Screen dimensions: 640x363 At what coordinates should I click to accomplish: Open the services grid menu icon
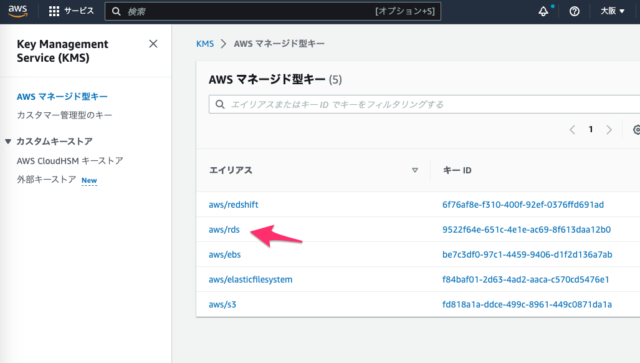click(x=54, y=11)
